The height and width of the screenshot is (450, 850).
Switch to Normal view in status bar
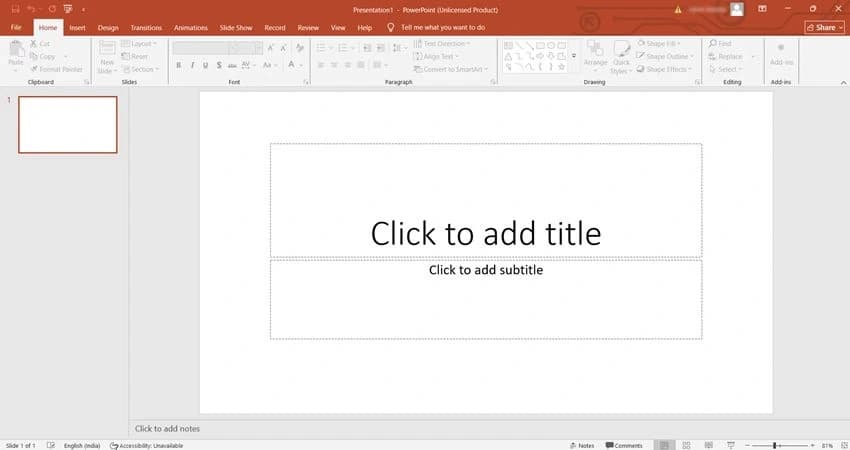664,445
